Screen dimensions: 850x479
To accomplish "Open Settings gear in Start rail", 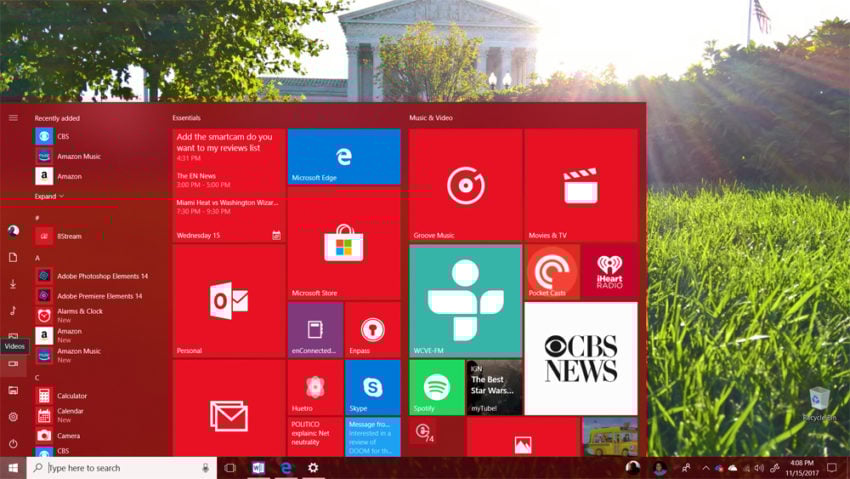I will (13, 417).
